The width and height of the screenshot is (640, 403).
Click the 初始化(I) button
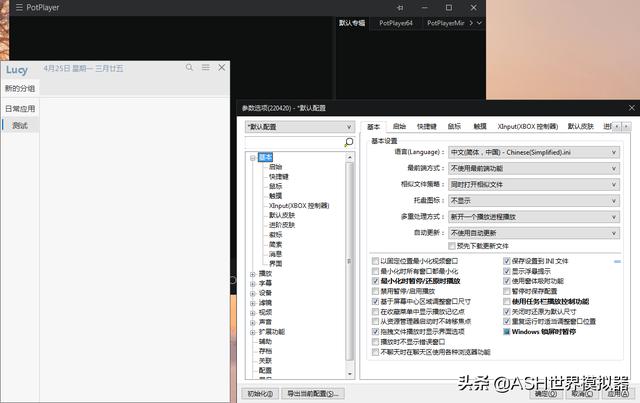260,394
